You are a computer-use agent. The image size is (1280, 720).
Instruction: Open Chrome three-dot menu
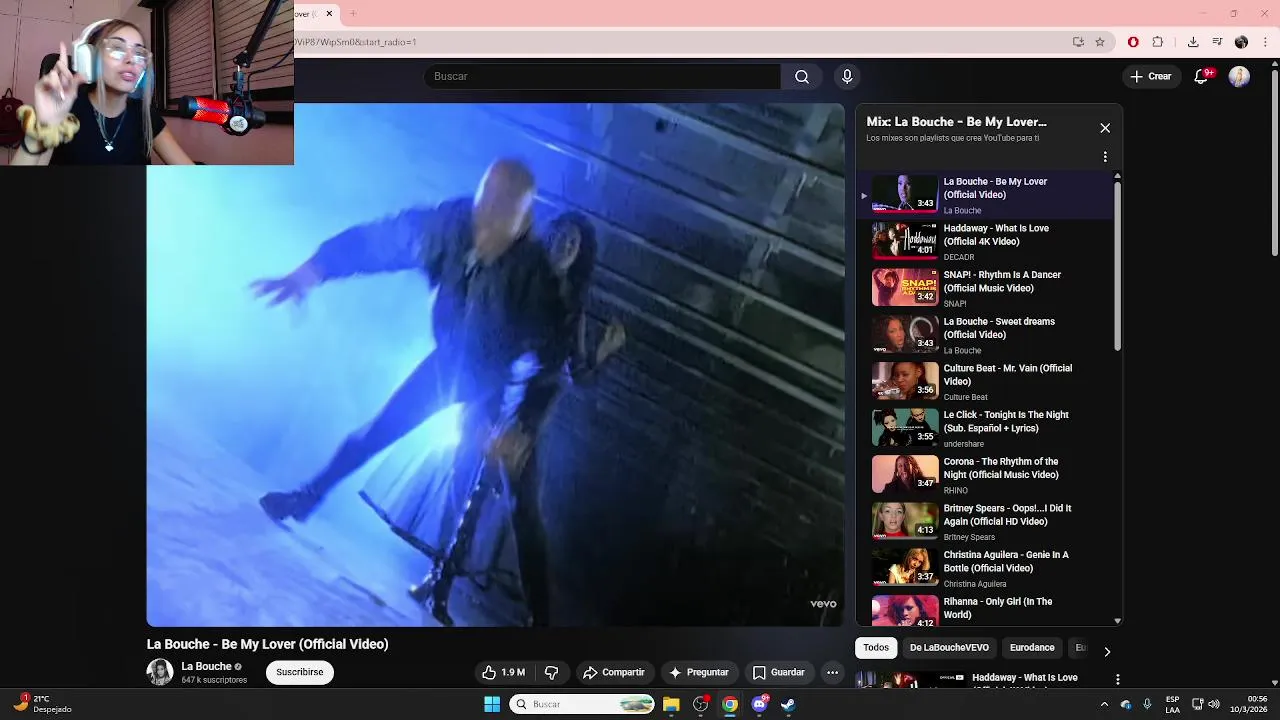tap(1266, 42)
